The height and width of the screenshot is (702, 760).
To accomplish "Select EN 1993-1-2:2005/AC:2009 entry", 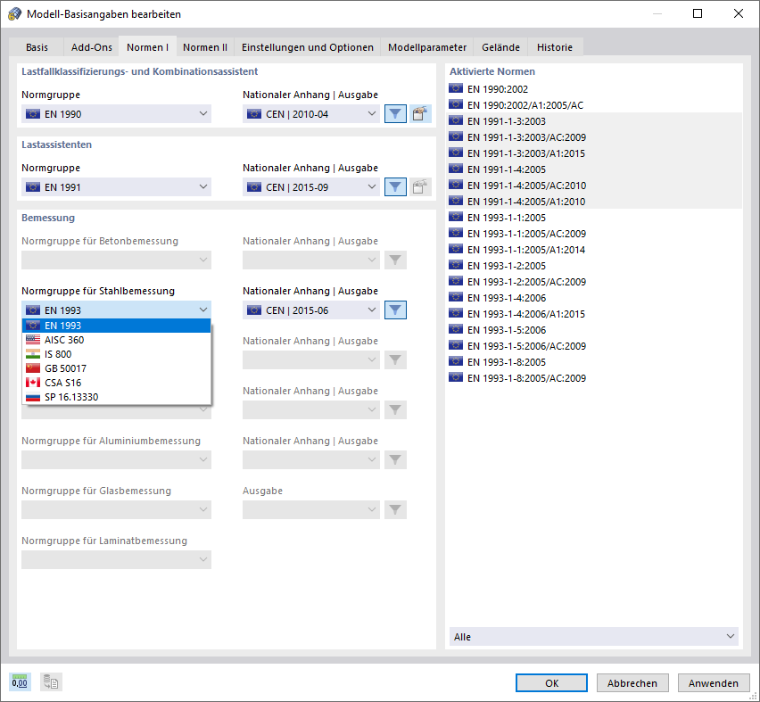I will [x=594, y=282].
